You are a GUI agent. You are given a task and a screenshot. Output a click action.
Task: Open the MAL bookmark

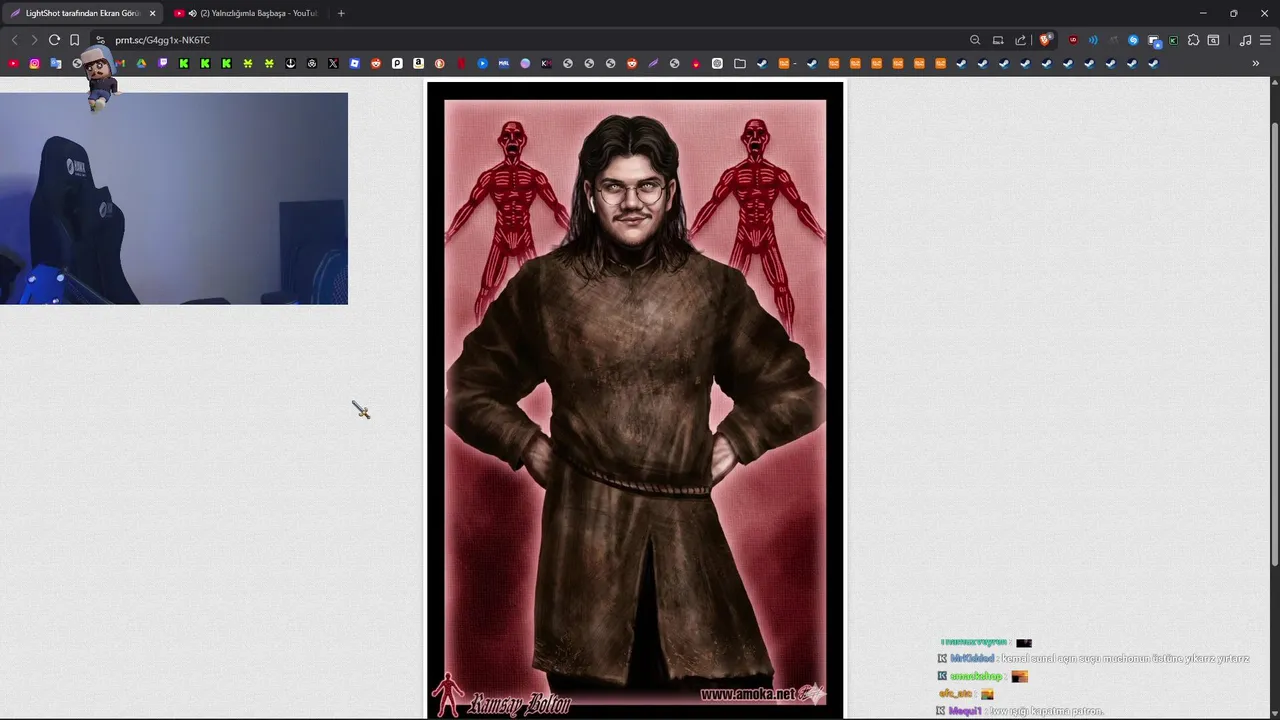tap(503, 63)
